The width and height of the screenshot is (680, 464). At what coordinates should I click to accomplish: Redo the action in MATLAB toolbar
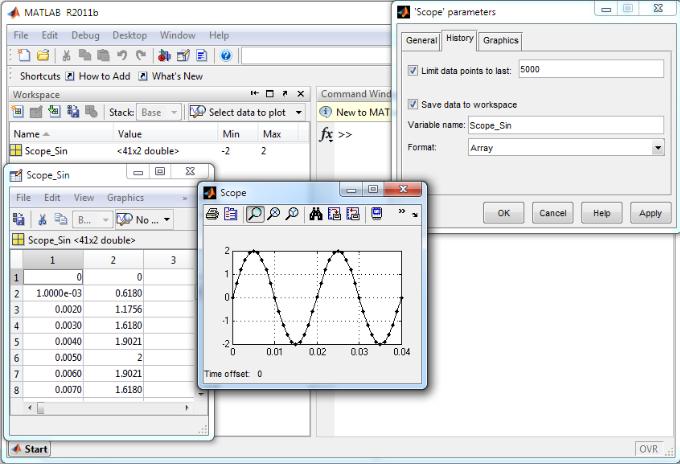point(141,55)
